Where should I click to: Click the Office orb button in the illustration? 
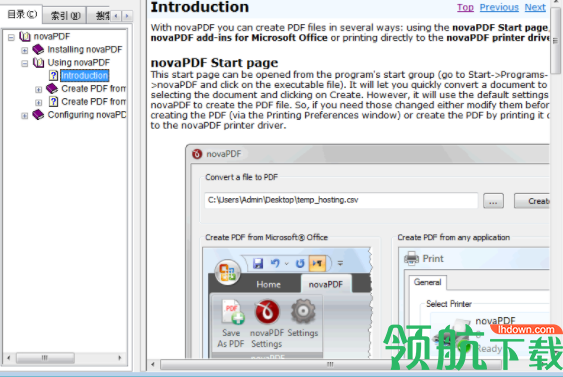pos(227,272)
